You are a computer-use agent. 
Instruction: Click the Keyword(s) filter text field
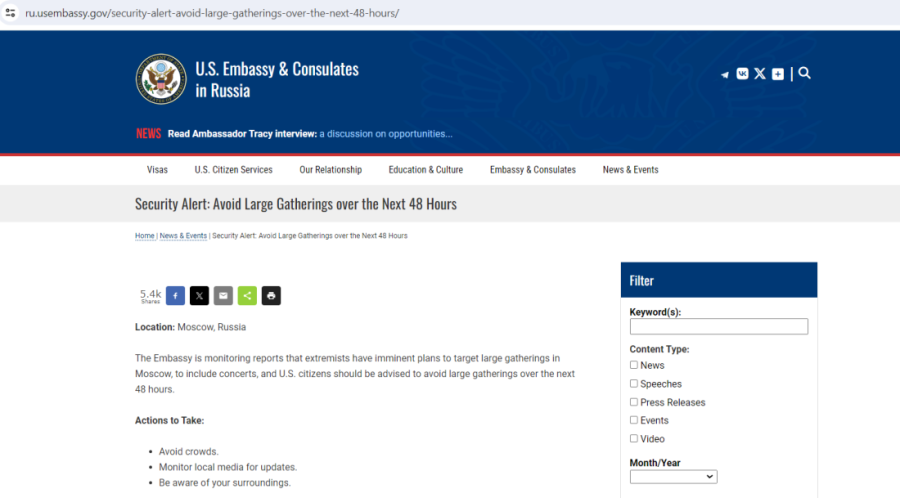pyautogui.click(x=718, y=327)
